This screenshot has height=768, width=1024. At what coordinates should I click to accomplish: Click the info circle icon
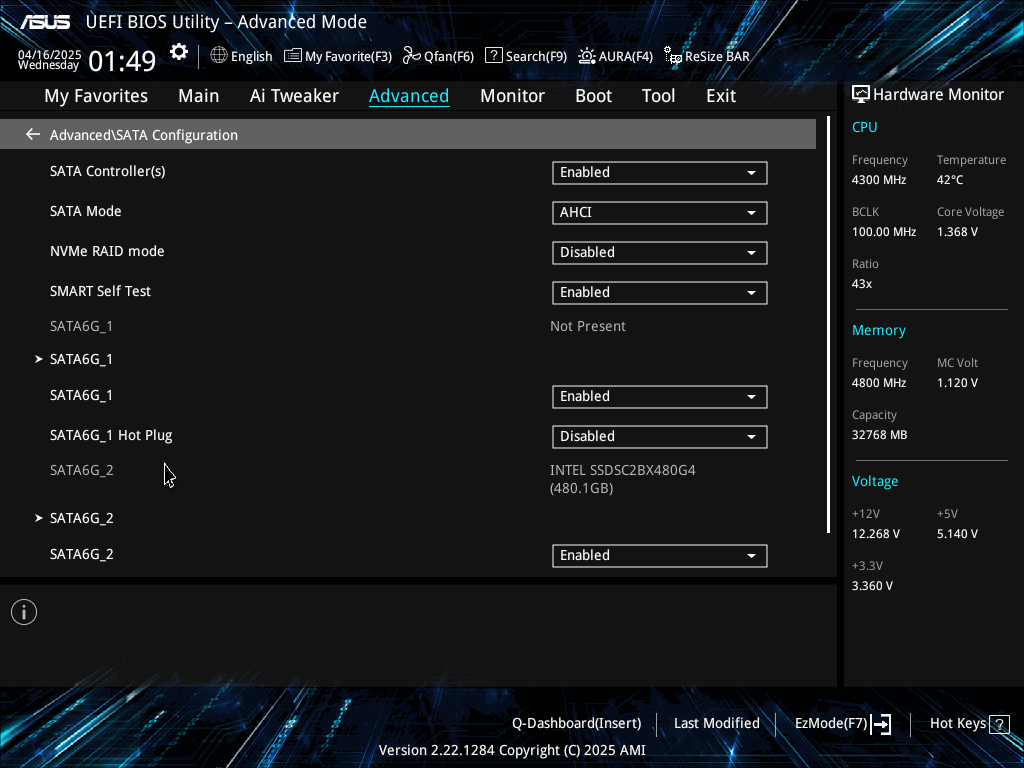coord(24,612)
